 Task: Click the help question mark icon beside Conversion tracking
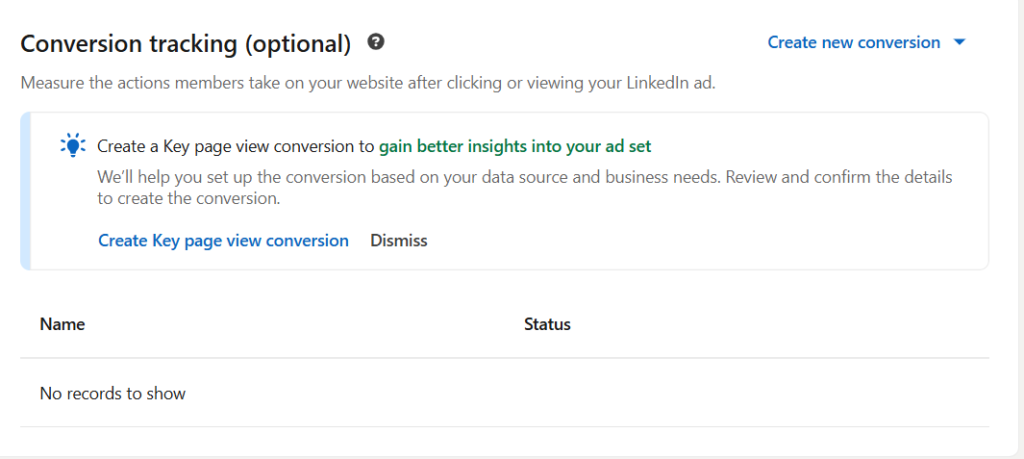(376, 42)
